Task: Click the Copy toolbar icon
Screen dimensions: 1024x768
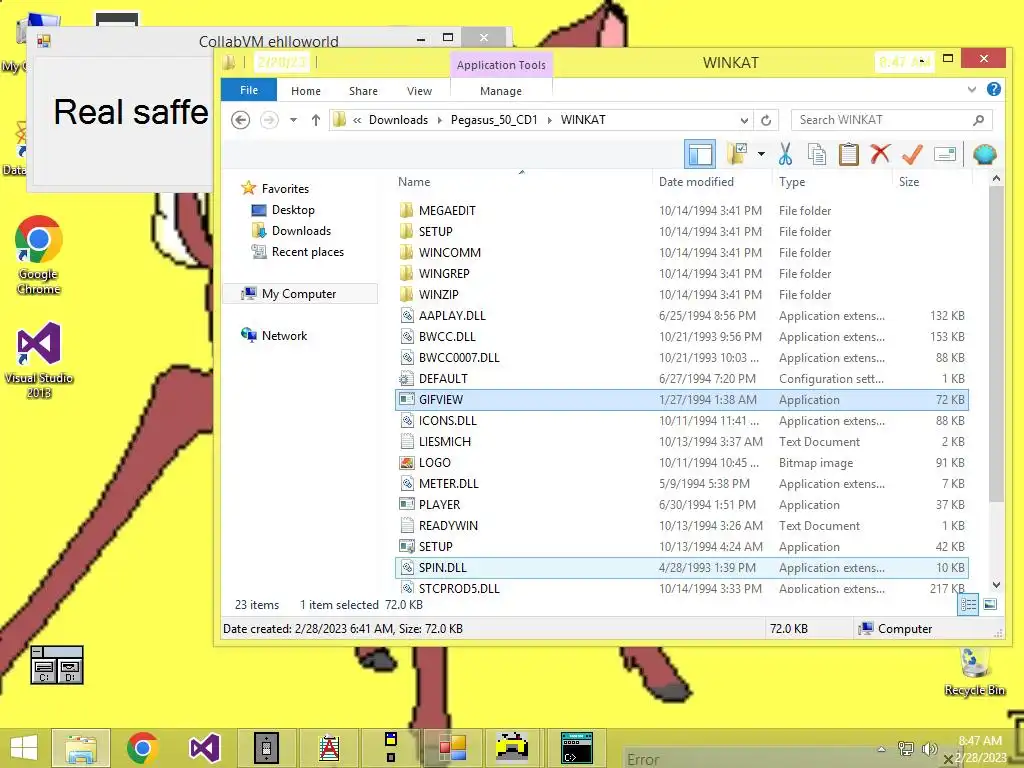Action: click(816, 154)
